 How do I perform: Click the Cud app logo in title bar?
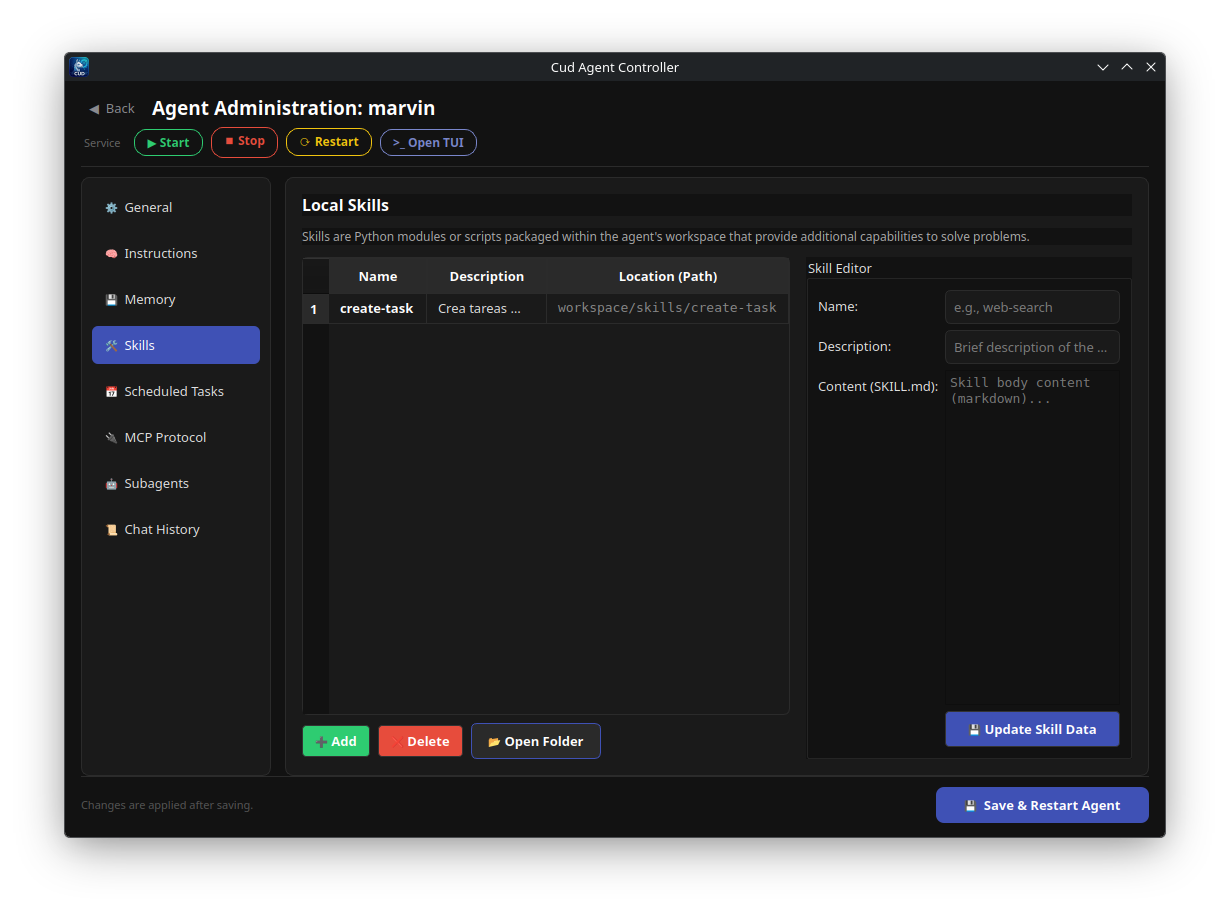coord(80,67)
